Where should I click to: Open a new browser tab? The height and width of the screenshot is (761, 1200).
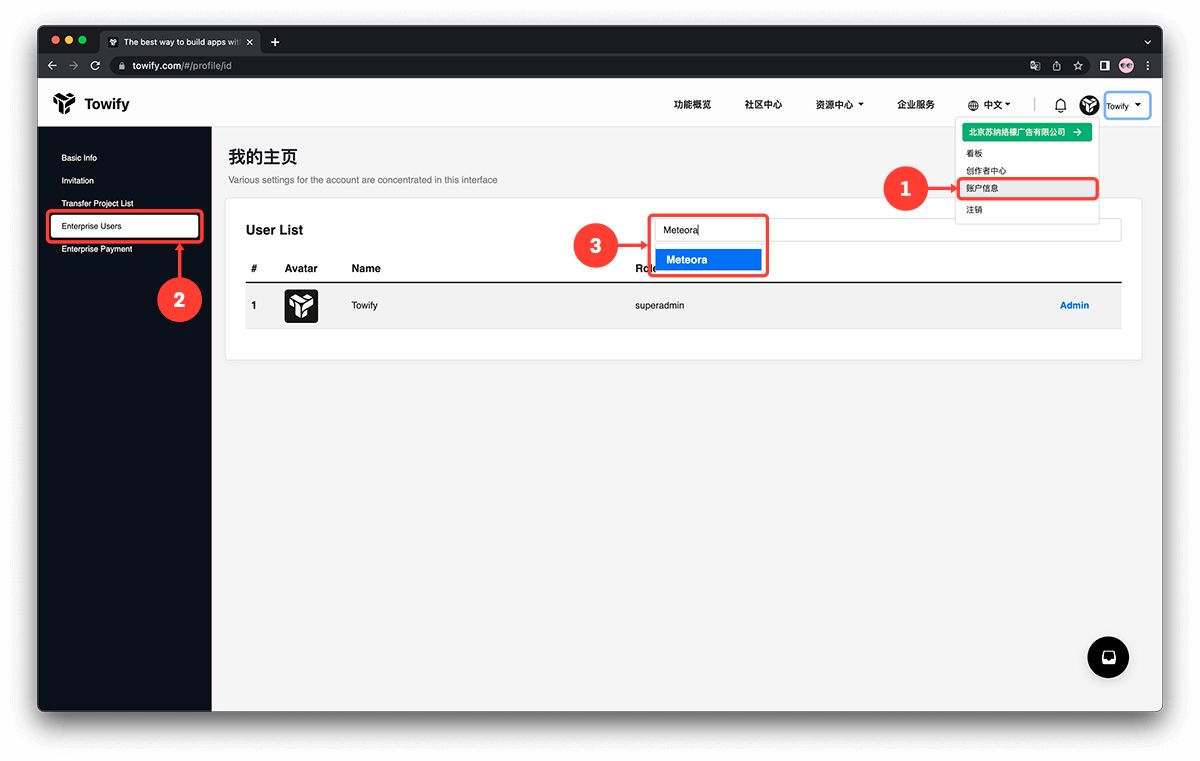tap(275, 42)
